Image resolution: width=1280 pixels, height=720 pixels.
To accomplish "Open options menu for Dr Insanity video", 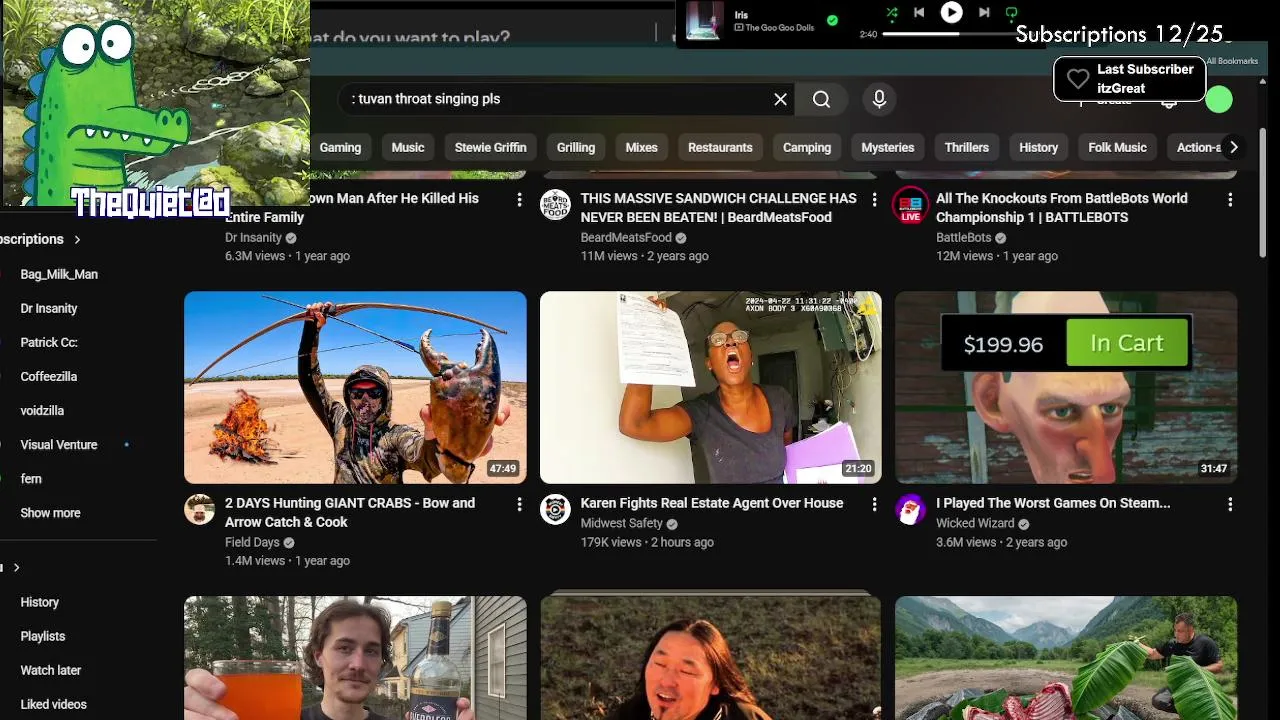I will (519, 200).
